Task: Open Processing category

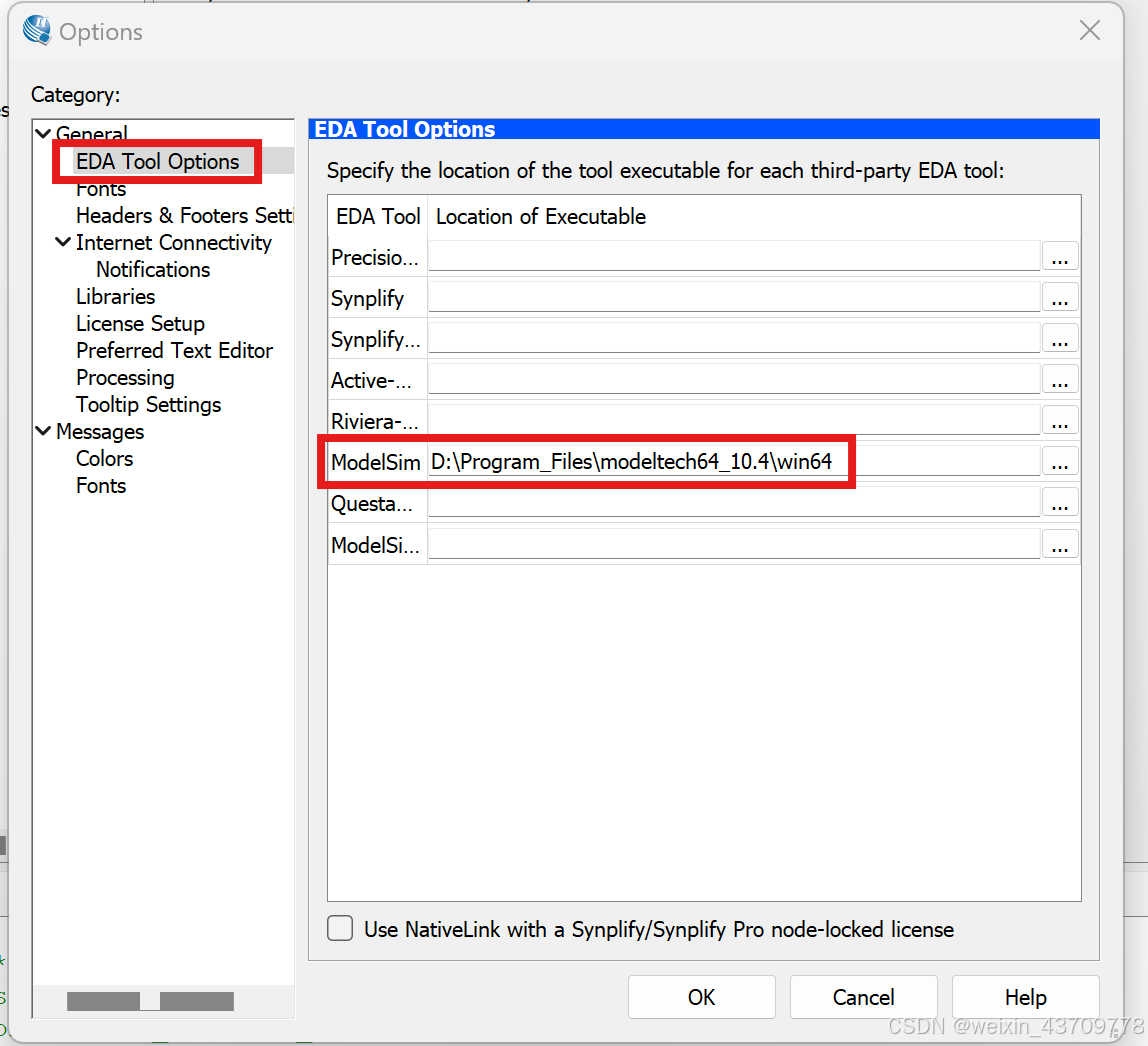Action: (x=125, y=378)
